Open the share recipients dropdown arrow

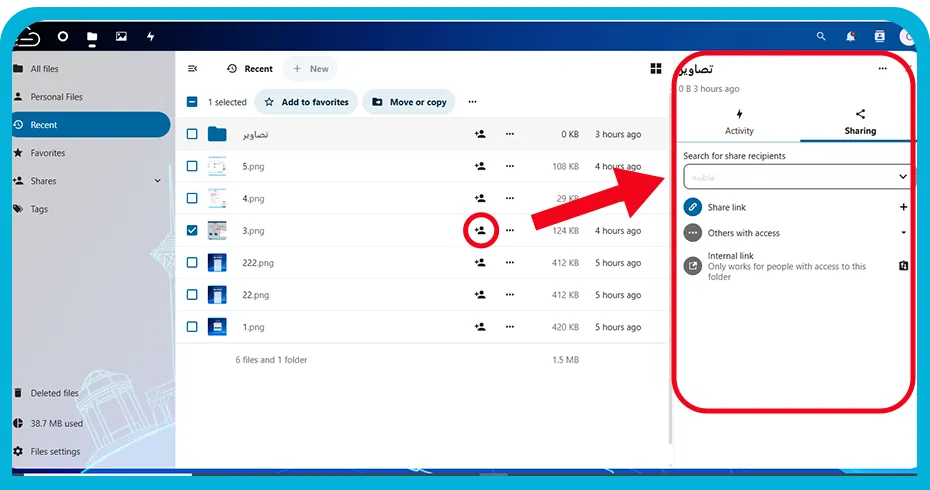[902, 177]
